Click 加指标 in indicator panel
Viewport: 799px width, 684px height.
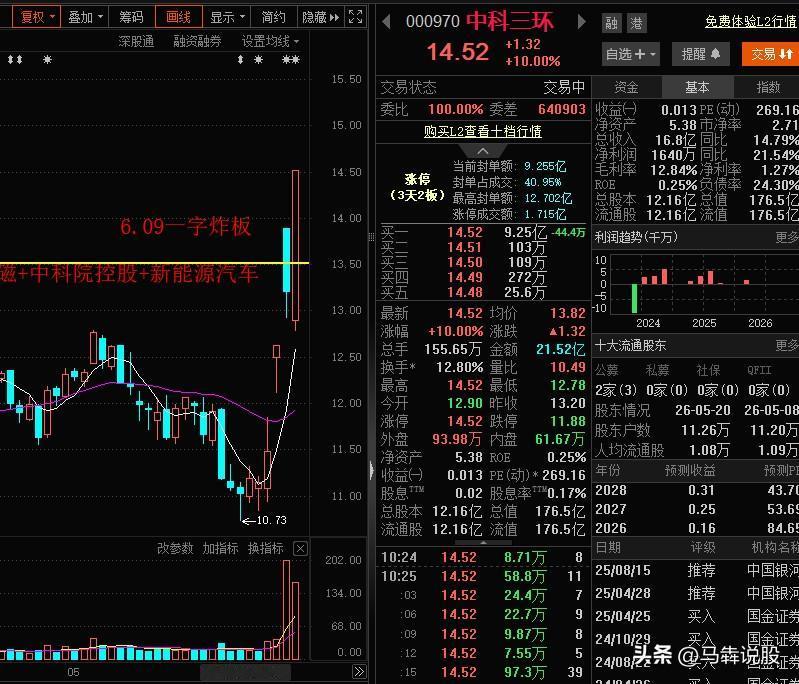220,548
